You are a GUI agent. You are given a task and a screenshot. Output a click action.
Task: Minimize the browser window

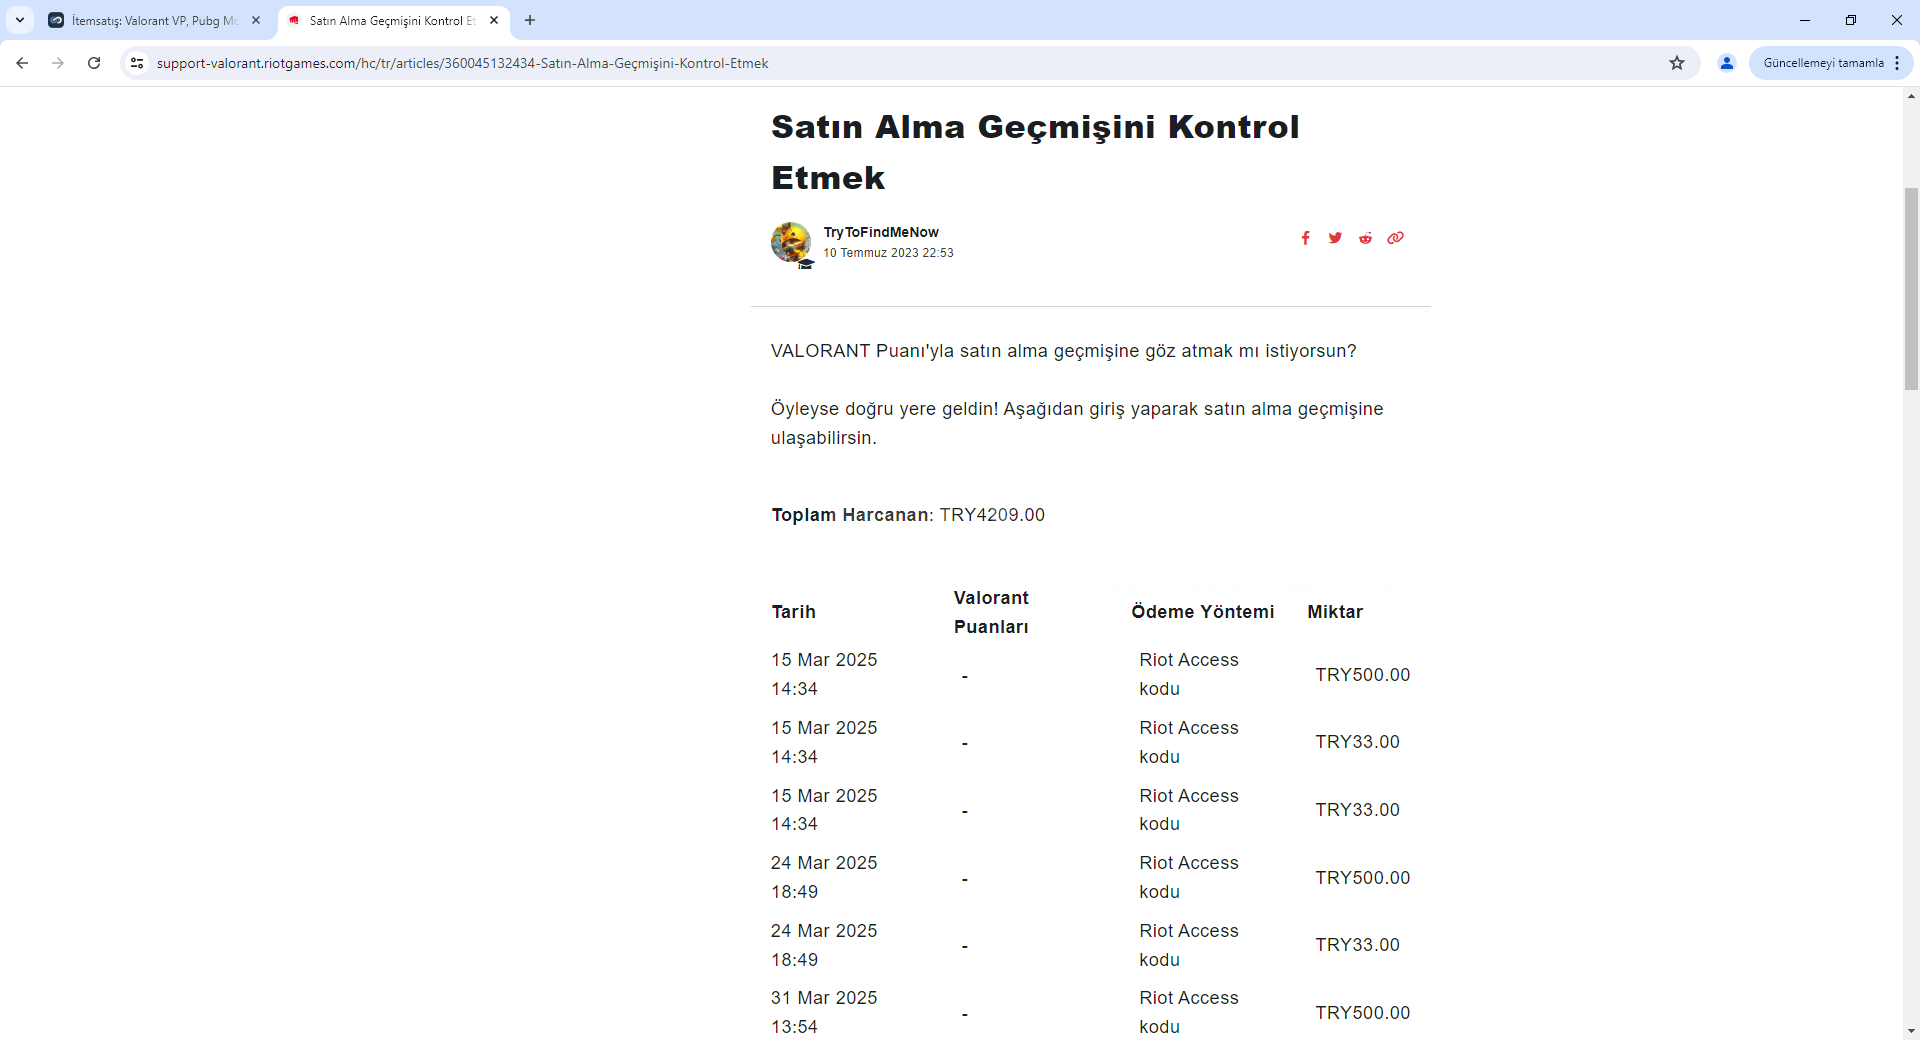(1805, 20)
